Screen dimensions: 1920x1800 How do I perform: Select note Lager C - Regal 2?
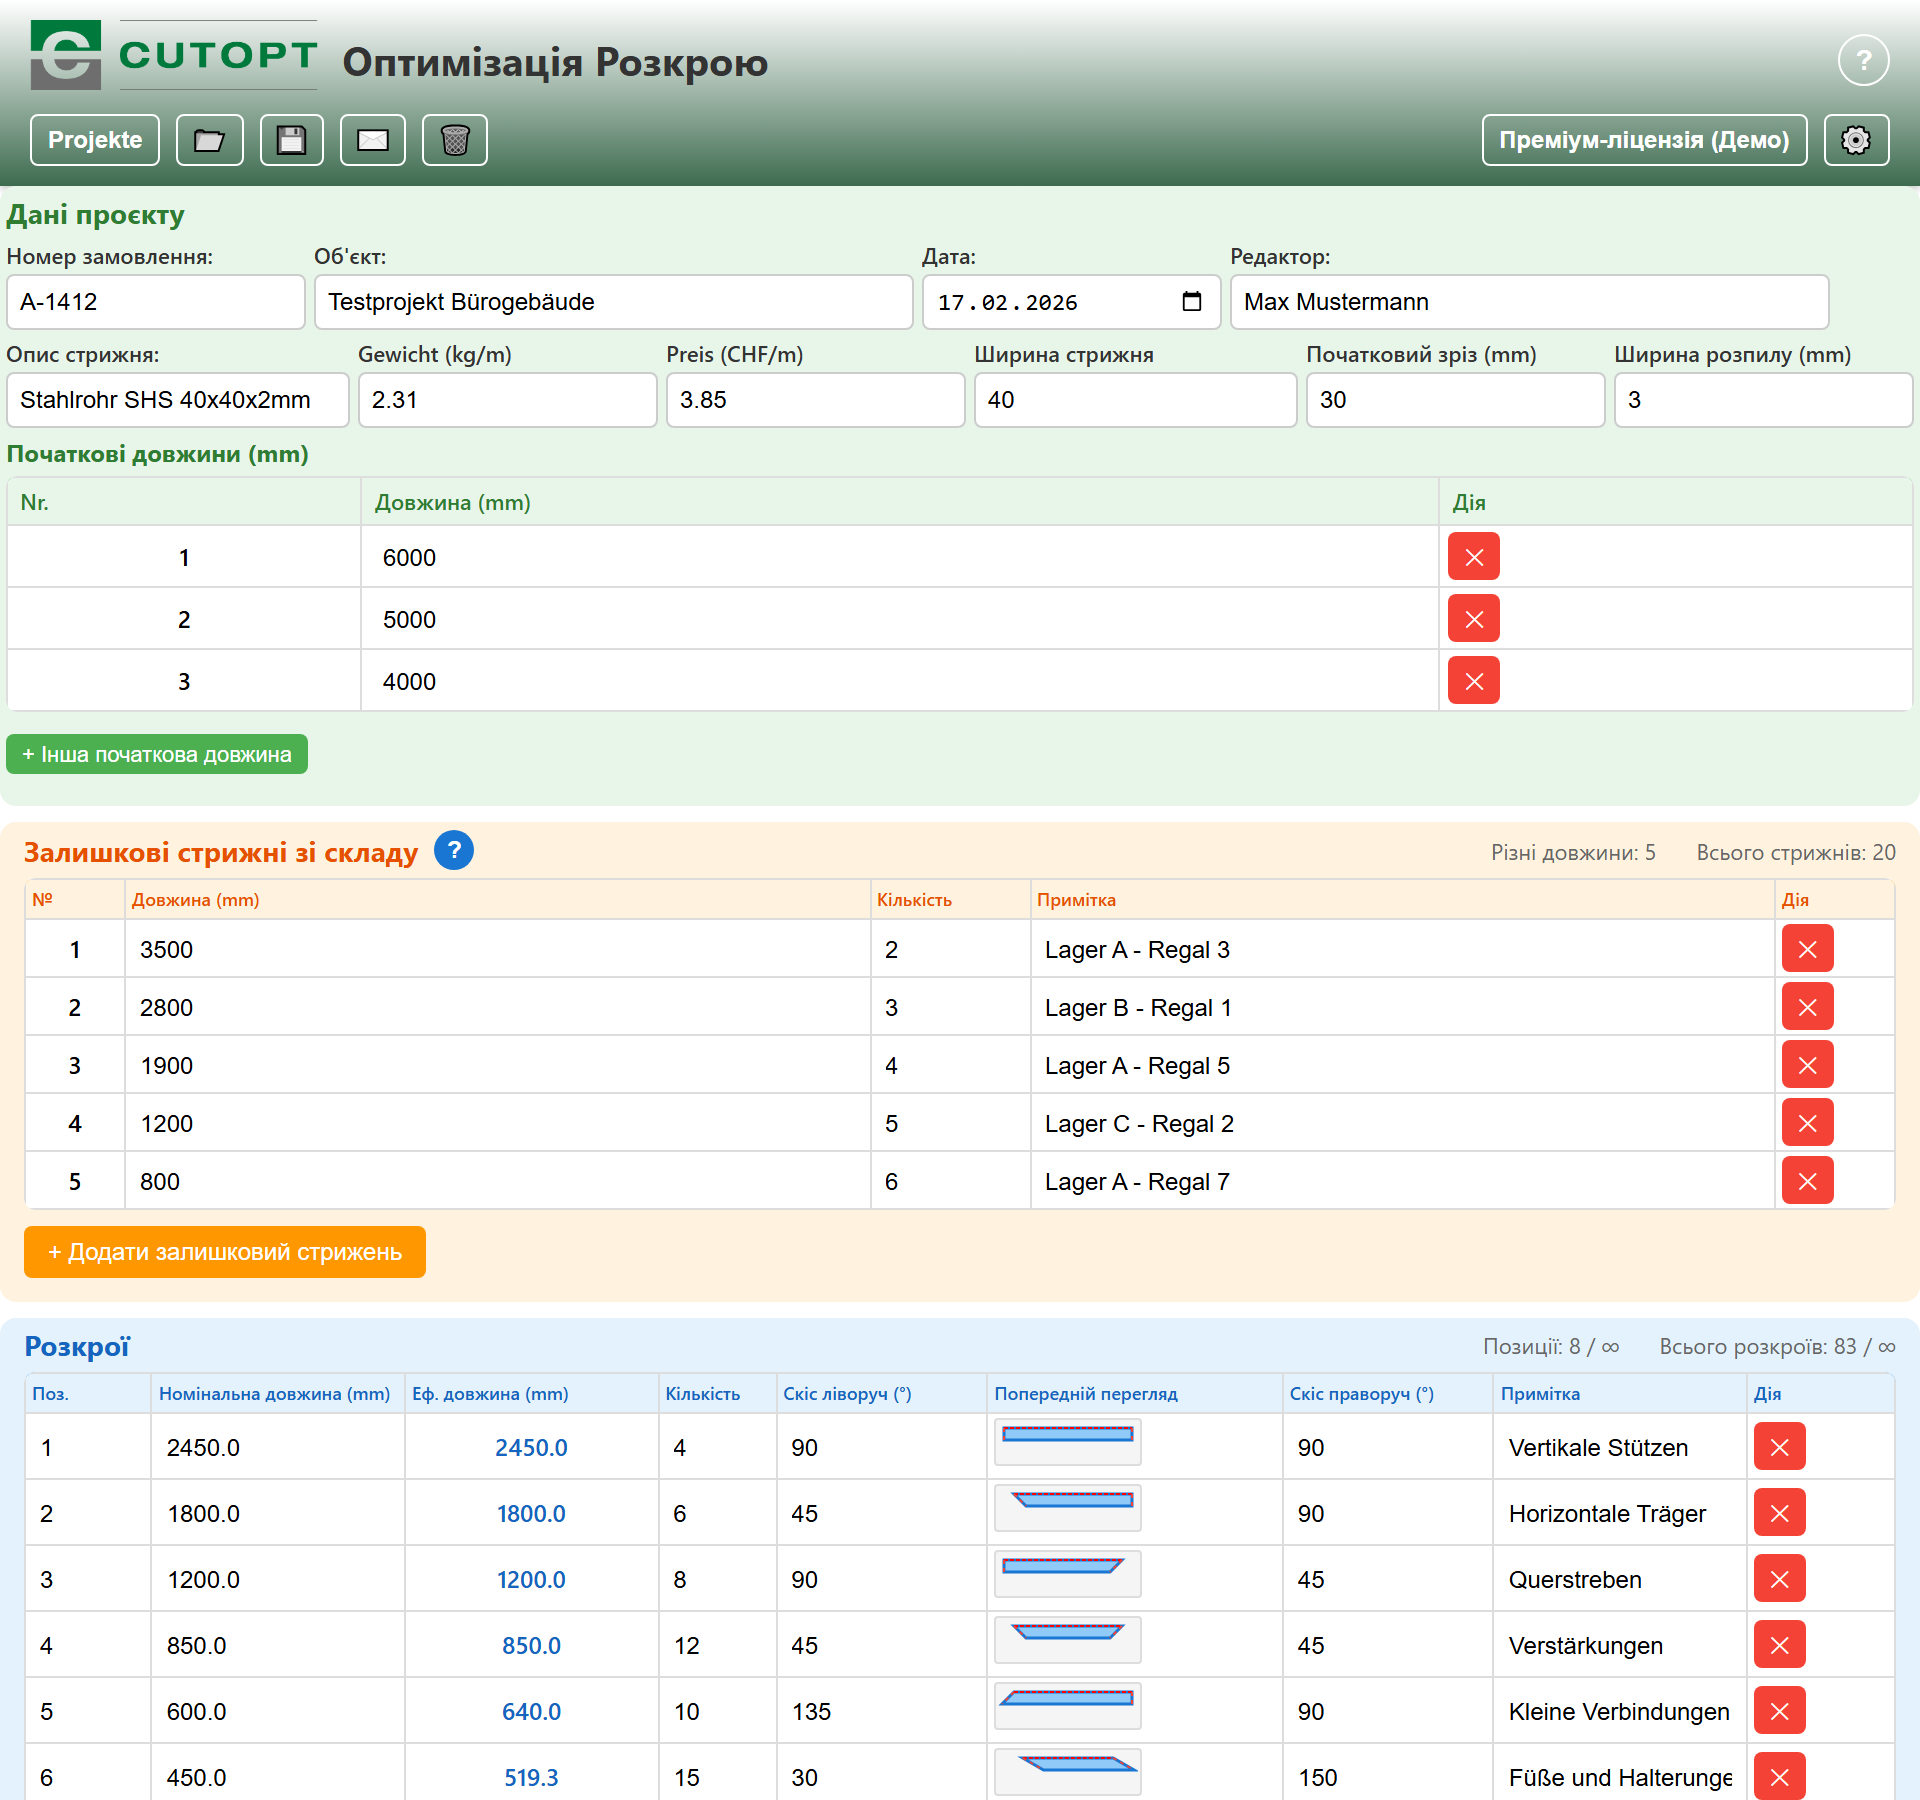pyautogui.click(x=1403, y=1123)
